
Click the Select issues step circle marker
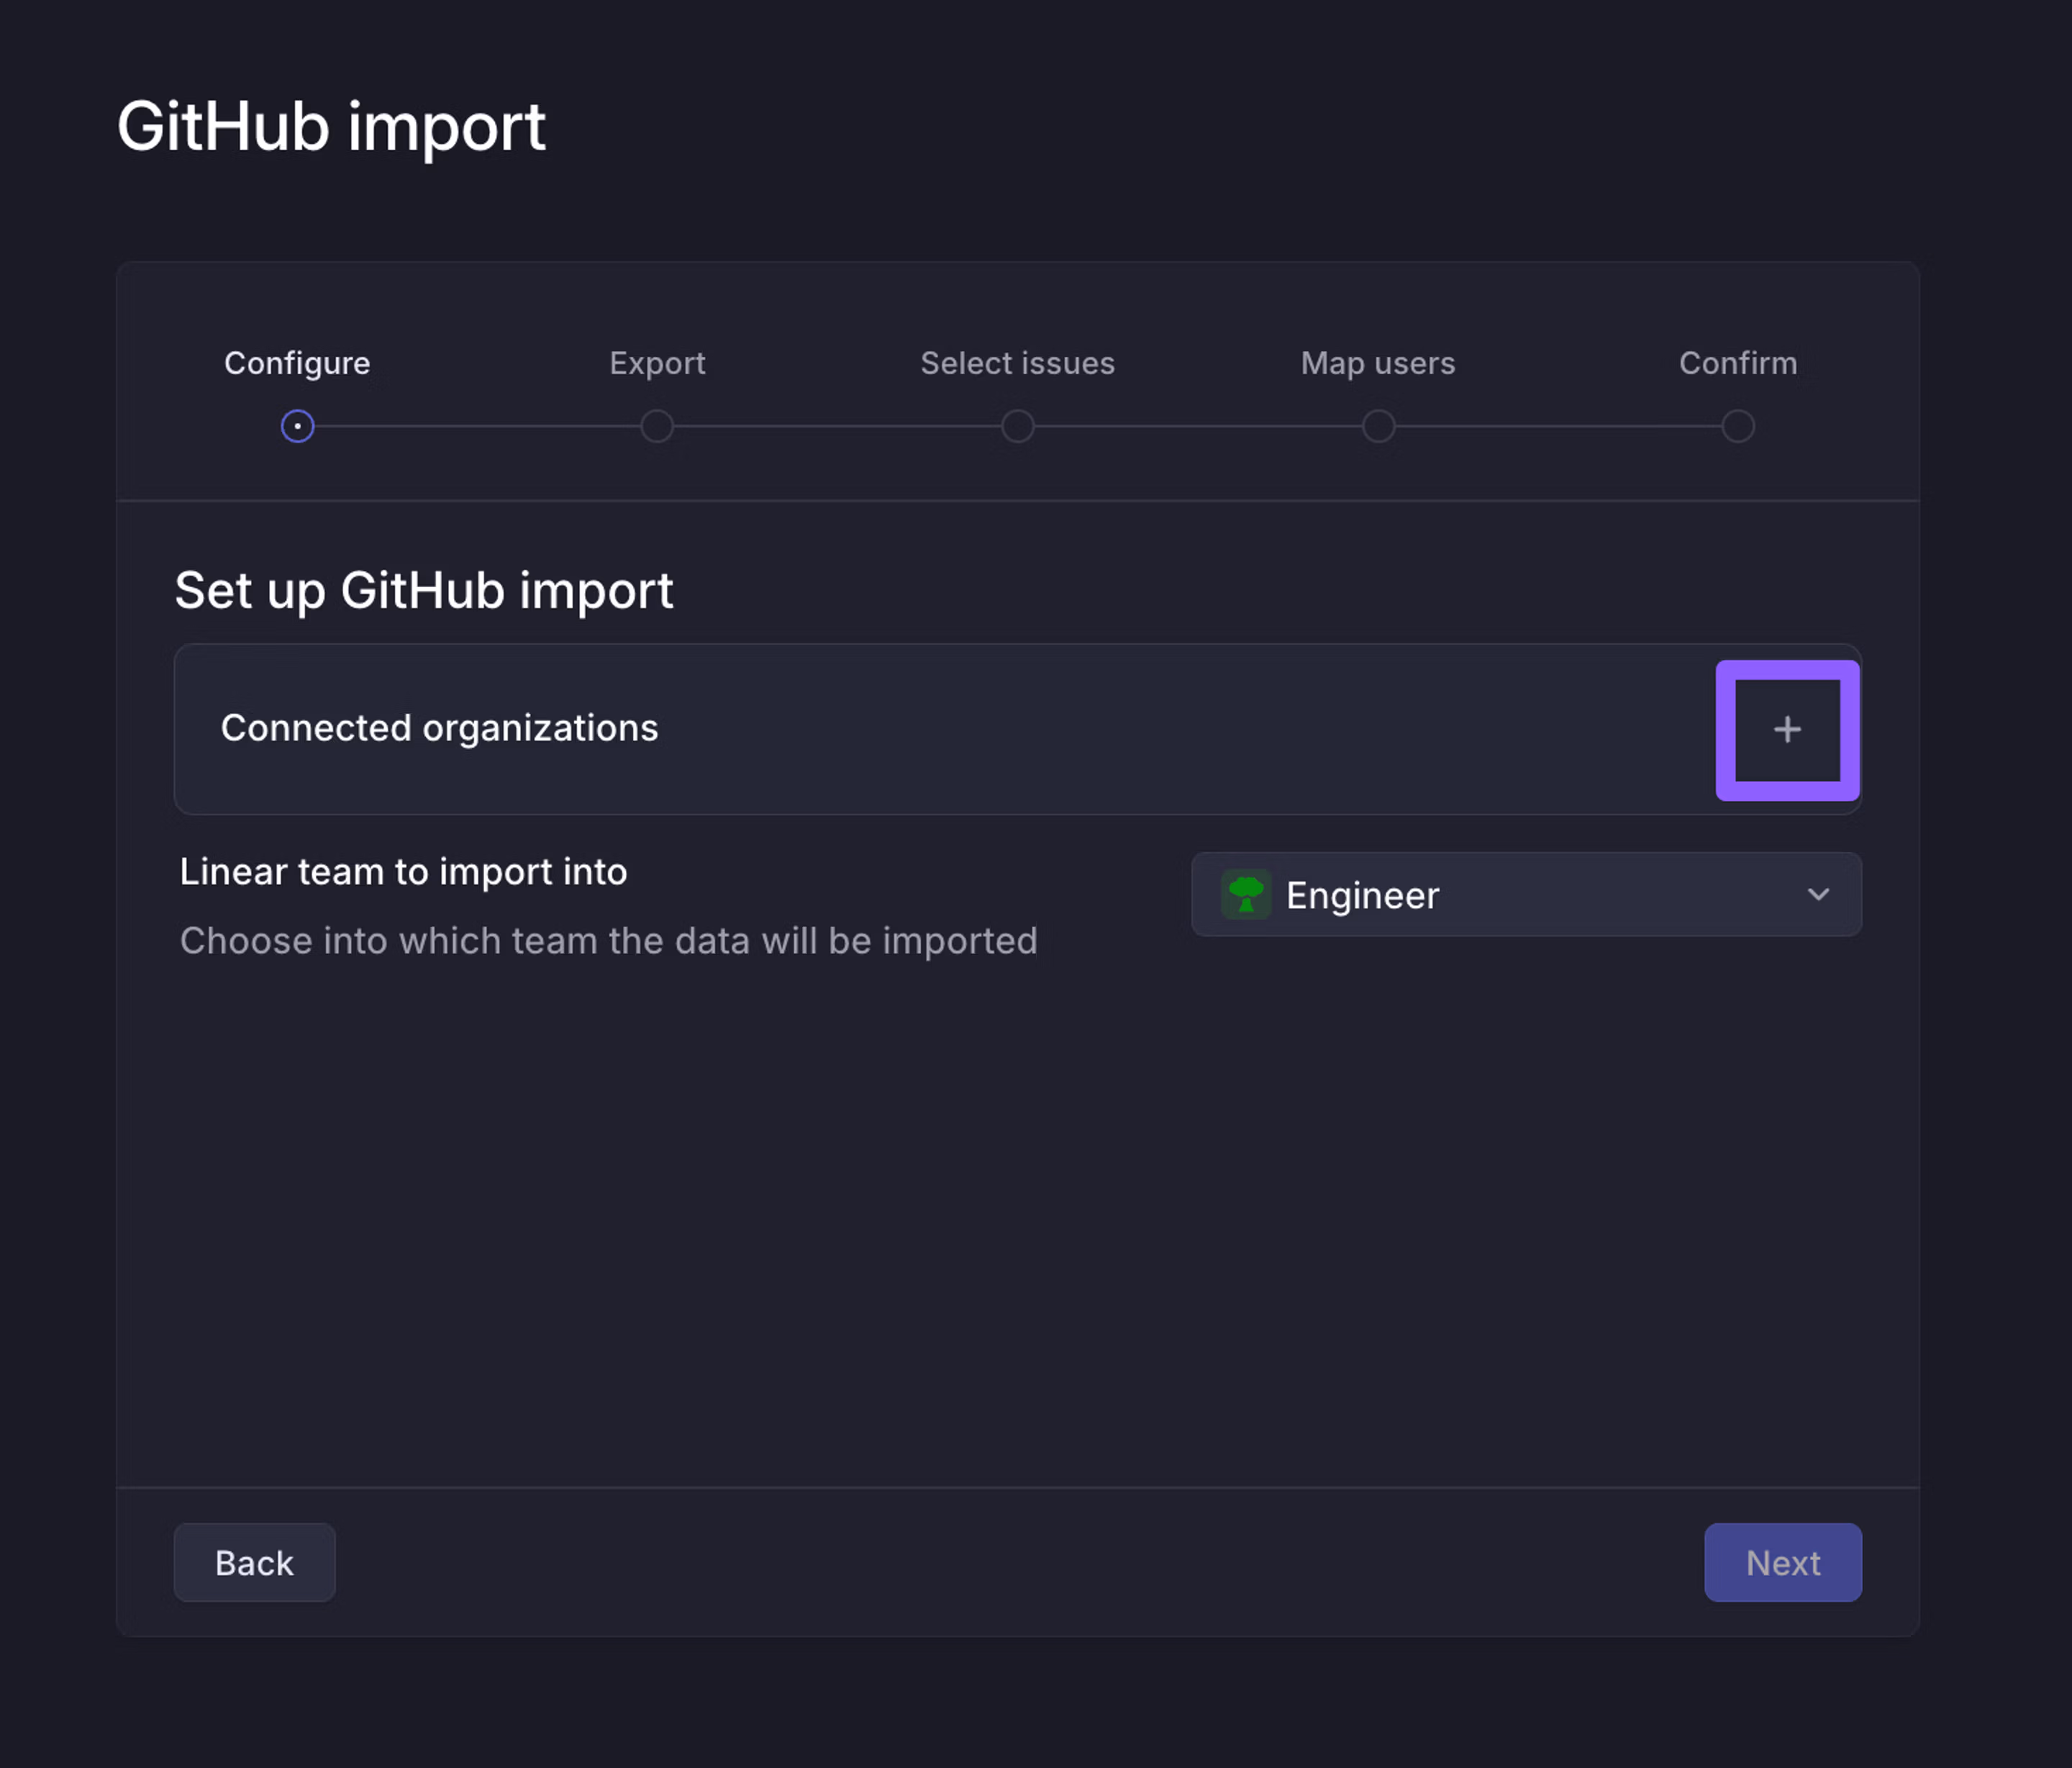pos(1017,426)
